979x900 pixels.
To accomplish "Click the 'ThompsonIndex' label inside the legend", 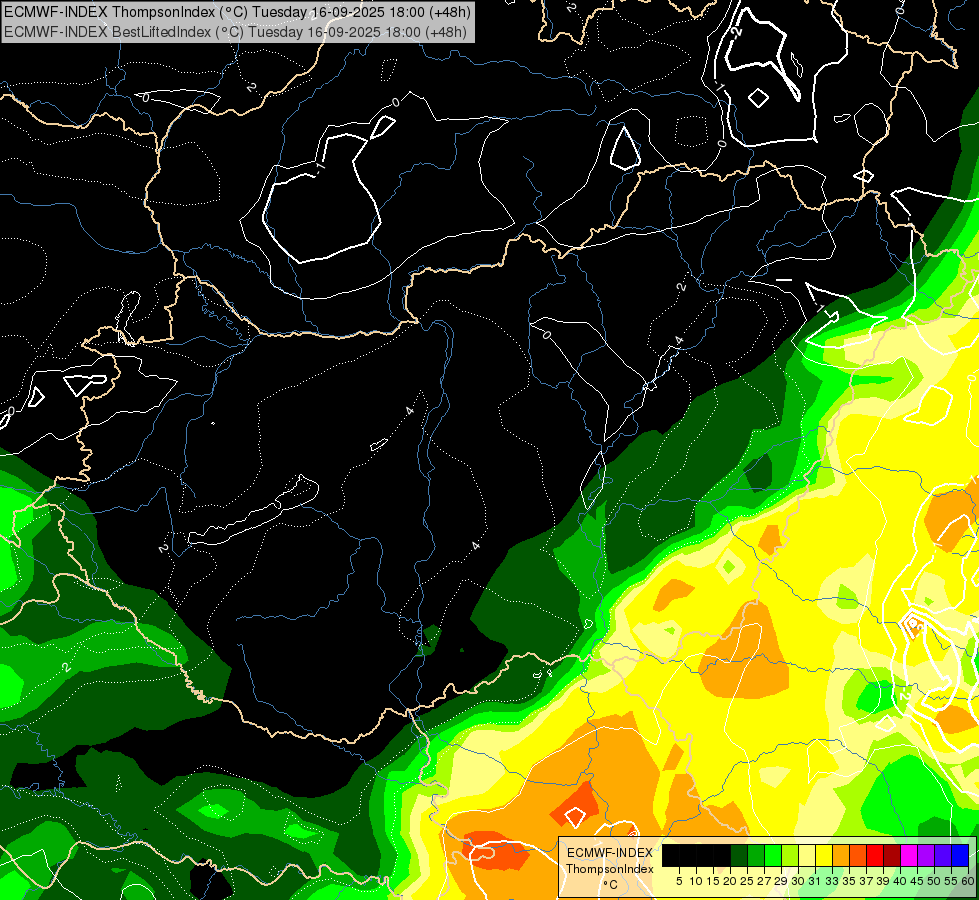I will tap(610, 869).
